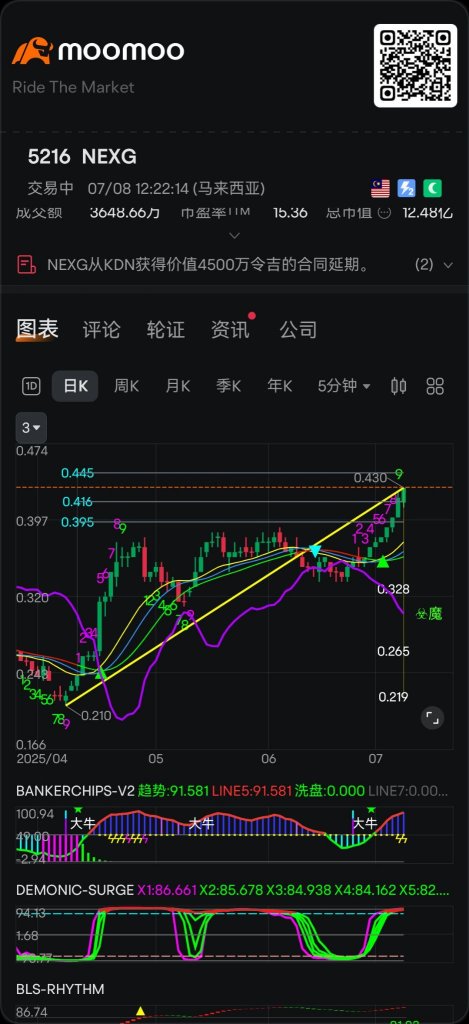Select the 周K timeframe
This screenshot has width=469, height=1024.
point(126,386)
